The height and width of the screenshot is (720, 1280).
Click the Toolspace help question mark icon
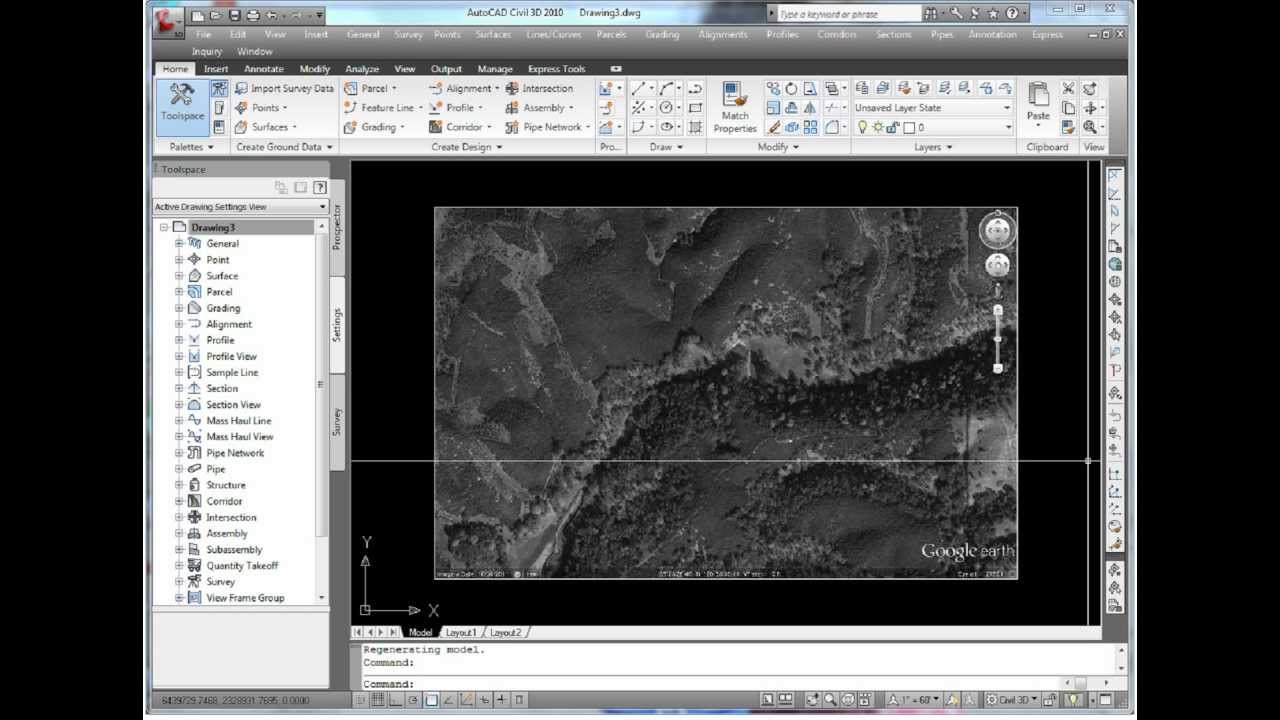pos(319,187)
